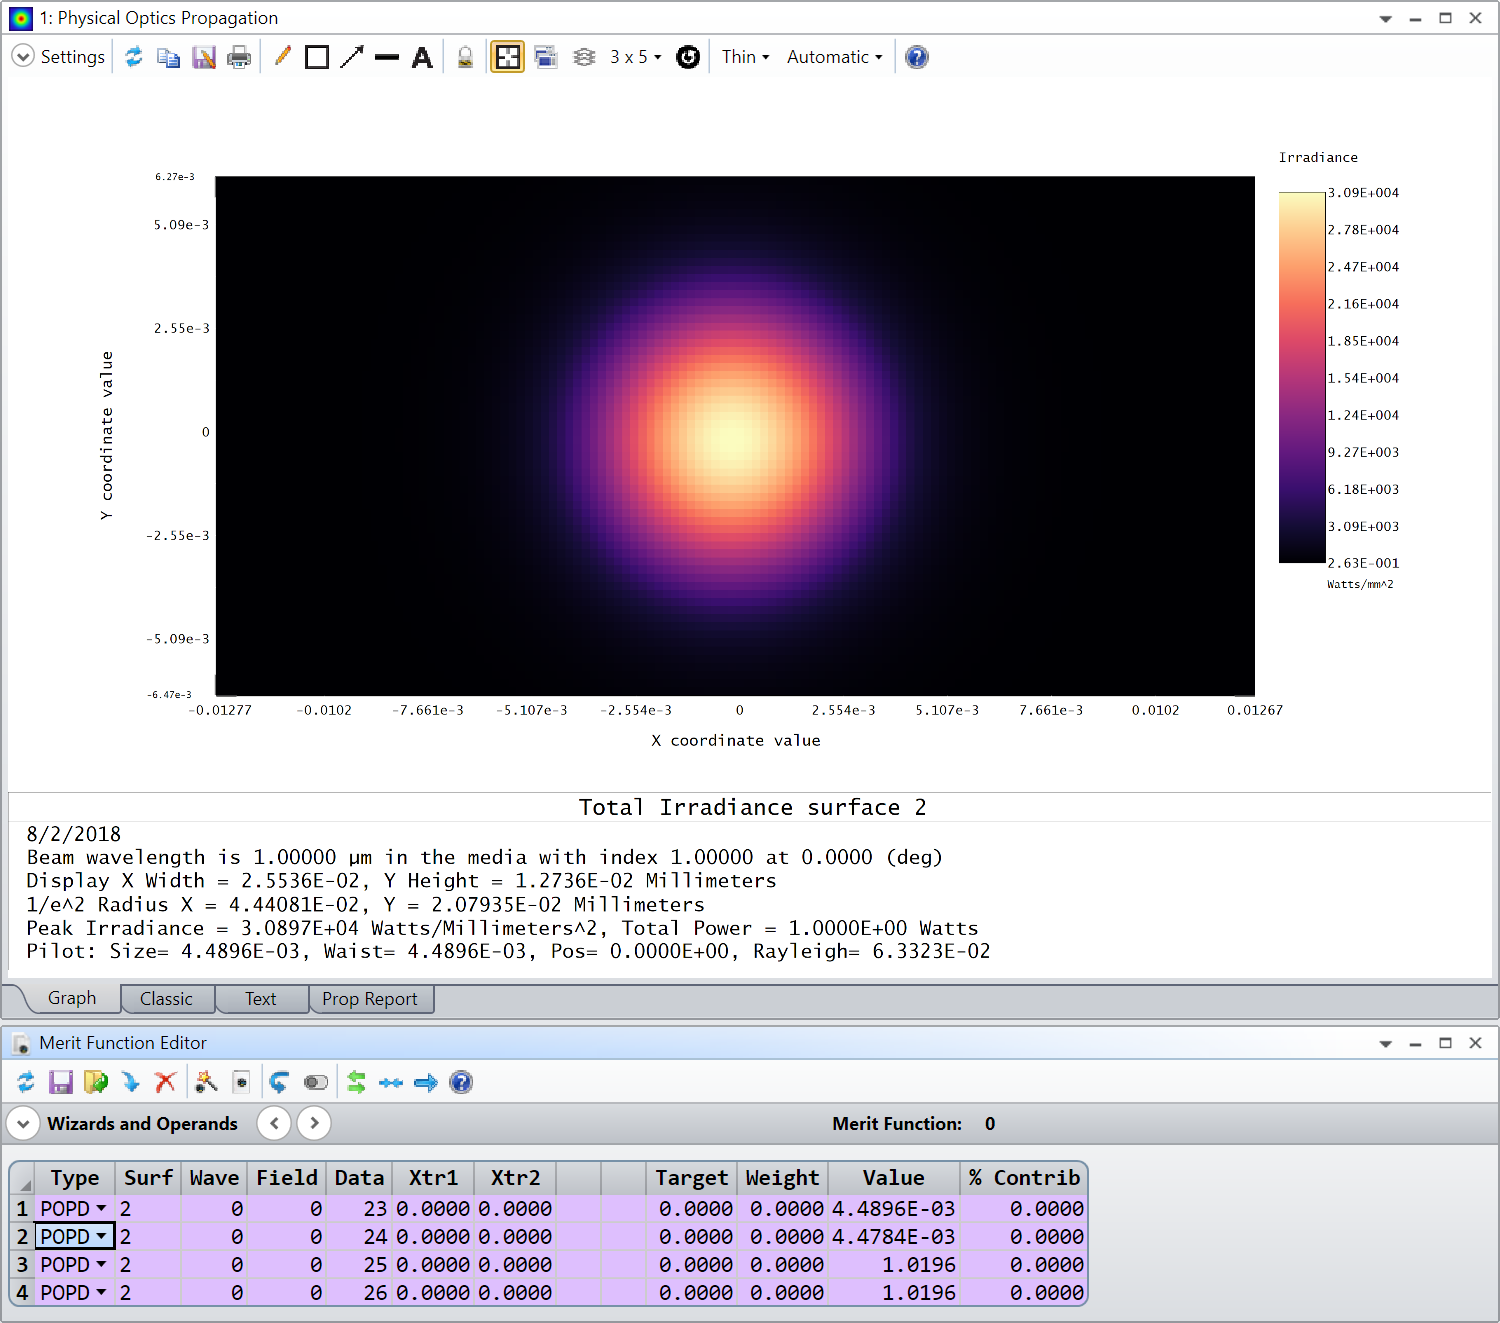Click the blue go-to right arrow icon

[426, 1082]
